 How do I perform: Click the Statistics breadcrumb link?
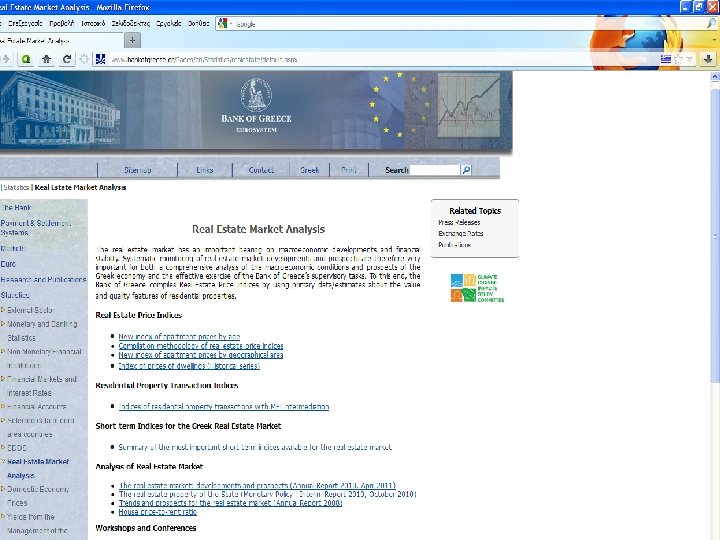16,187
